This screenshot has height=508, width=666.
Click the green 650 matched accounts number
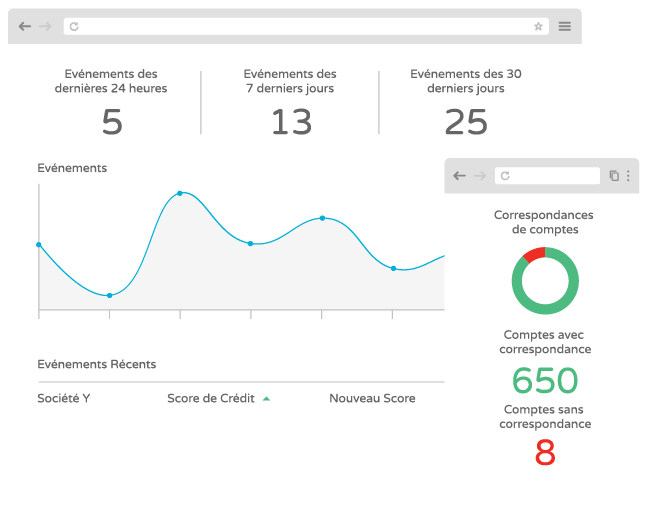pos(545,381)
